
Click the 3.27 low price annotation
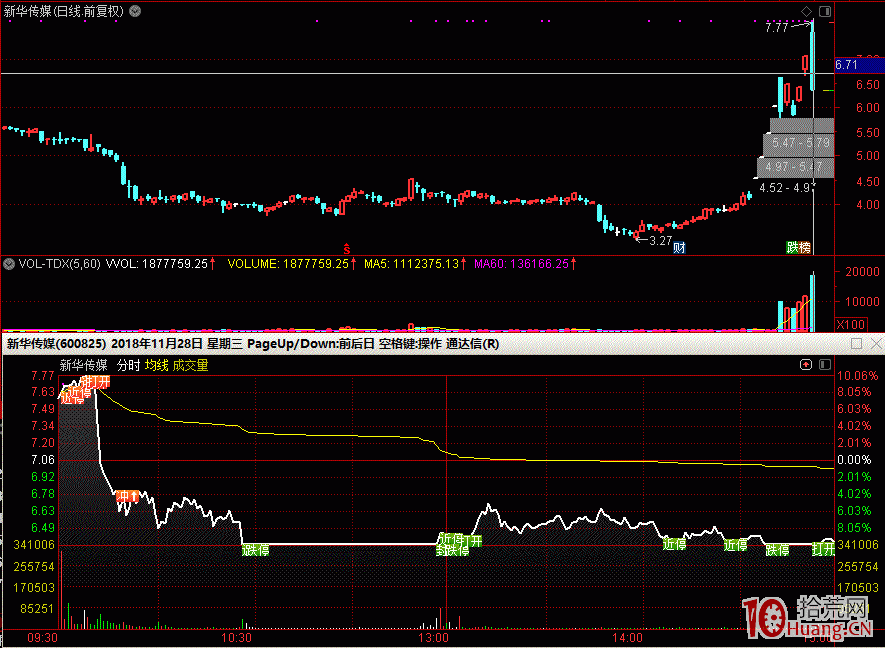(660, 240)
